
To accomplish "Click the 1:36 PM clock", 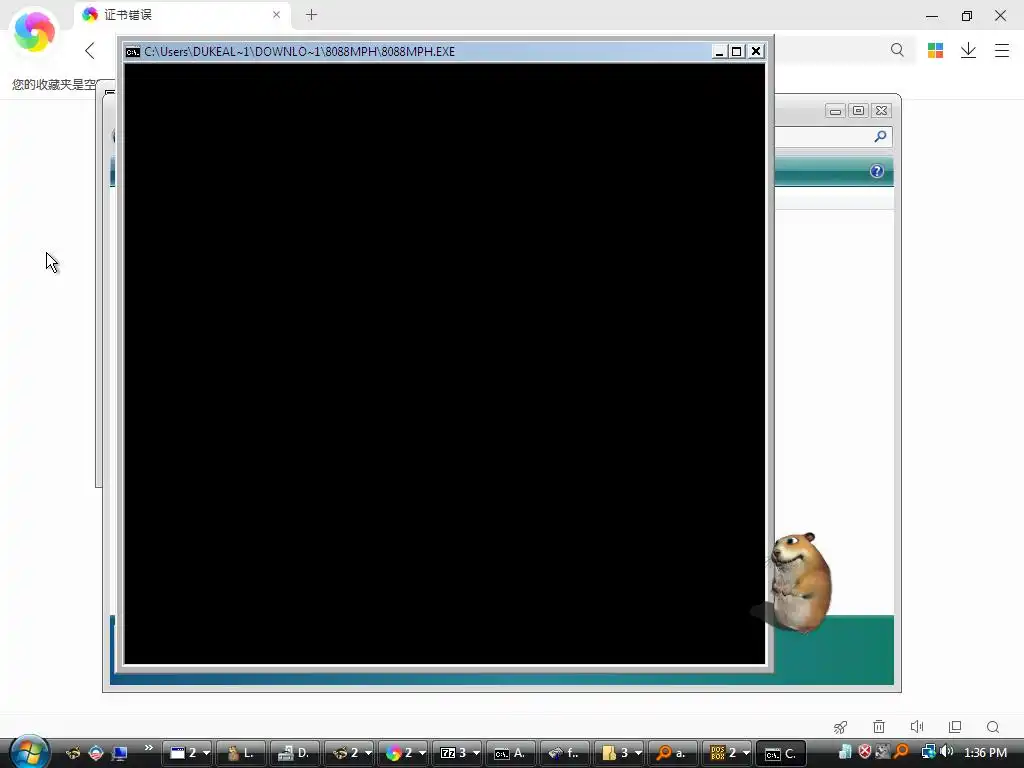I will tap(985, 753).
